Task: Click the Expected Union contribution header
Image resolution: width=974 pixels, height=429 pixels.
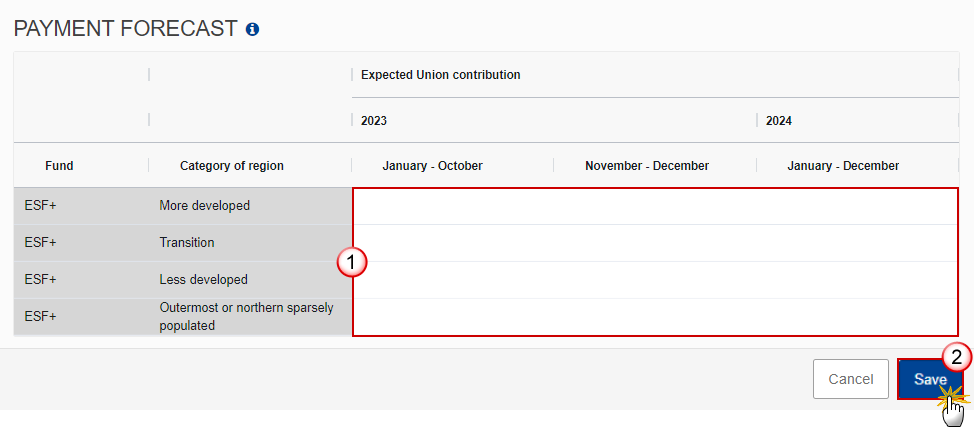Action: [440, 75]
